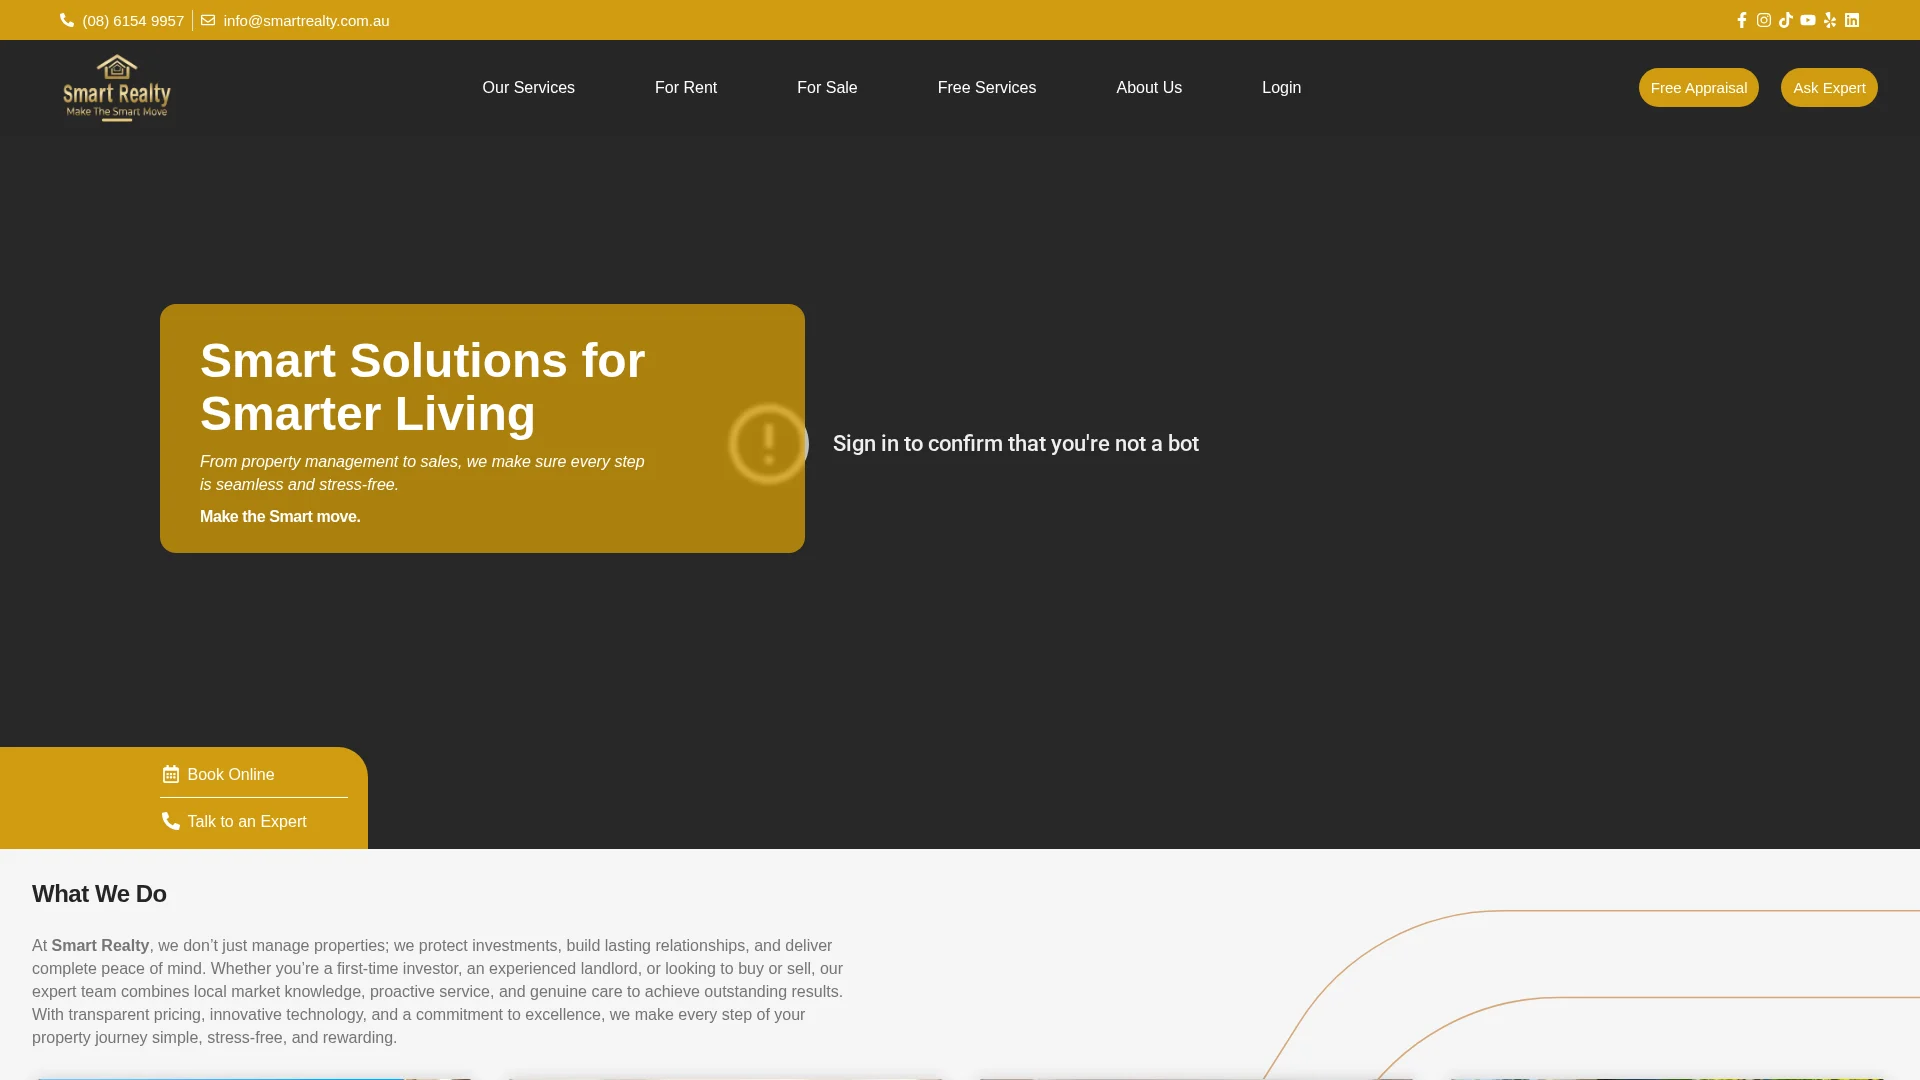The height and width of the screenshot is (1080, 1920).
Task: Click the phone icon in the top bar
Action: click(x=67, y=20)
